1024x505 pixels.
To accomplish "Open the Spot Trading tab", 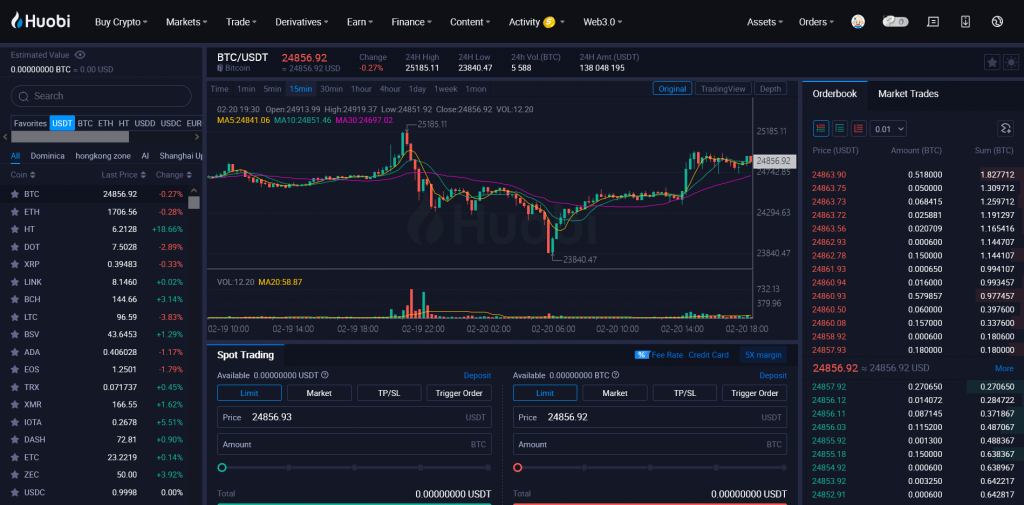I will point(246,355).
